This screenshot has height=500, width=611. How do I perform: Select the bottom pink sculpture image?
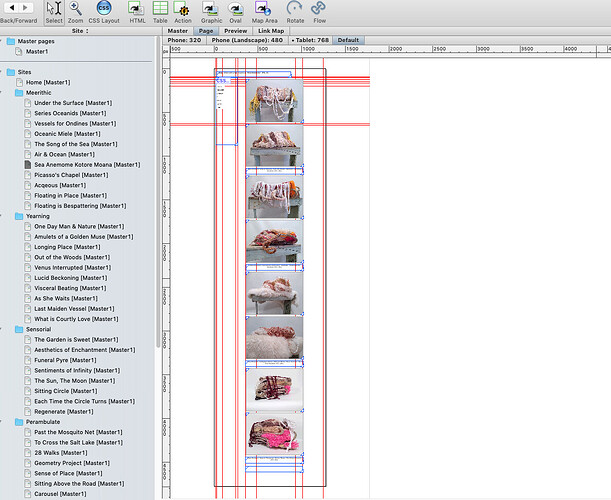tap(274, 433)
